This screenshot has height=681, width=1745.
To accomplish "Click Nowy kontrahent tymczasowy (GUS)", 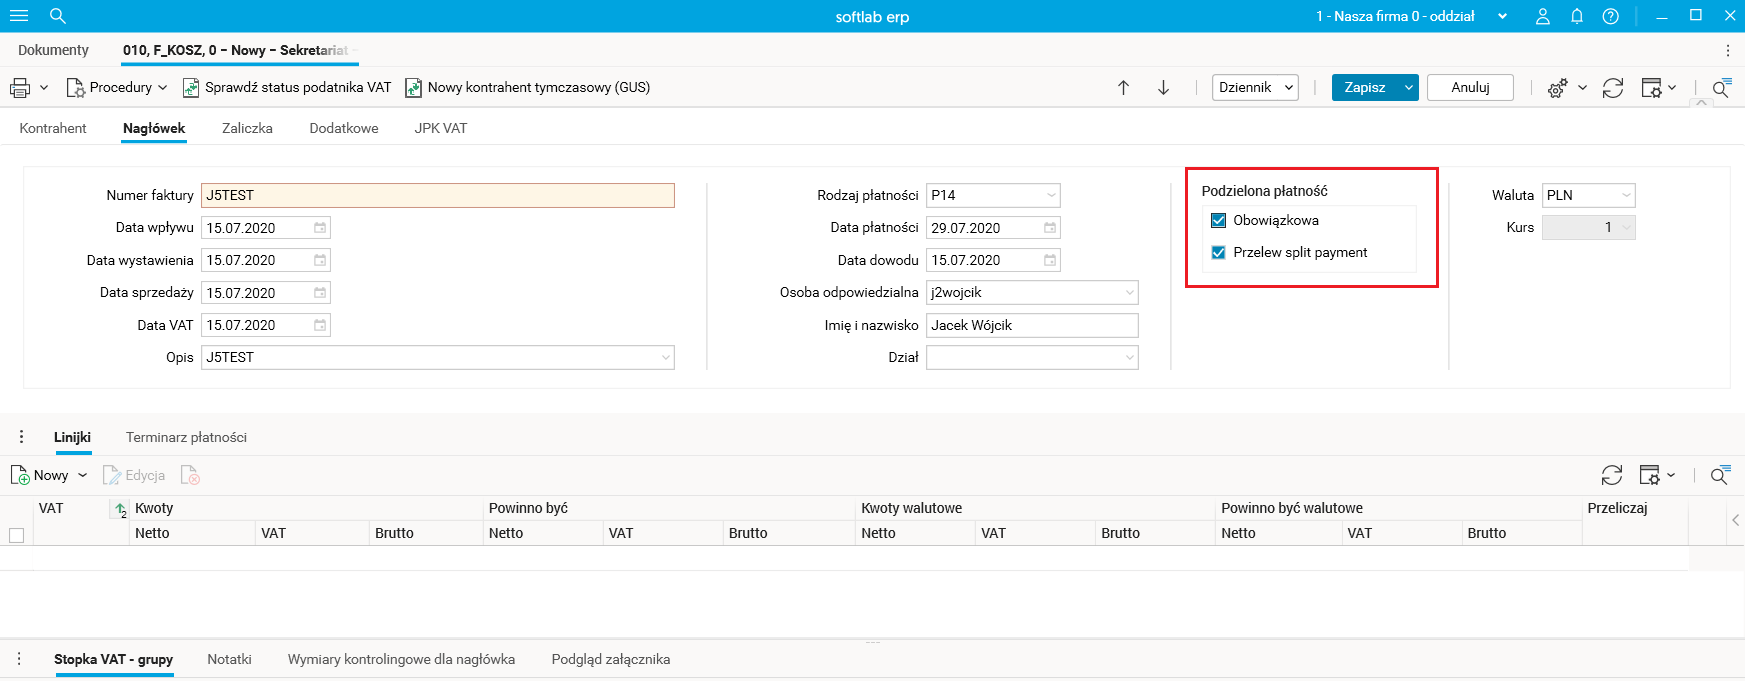I will click(527, 88).
